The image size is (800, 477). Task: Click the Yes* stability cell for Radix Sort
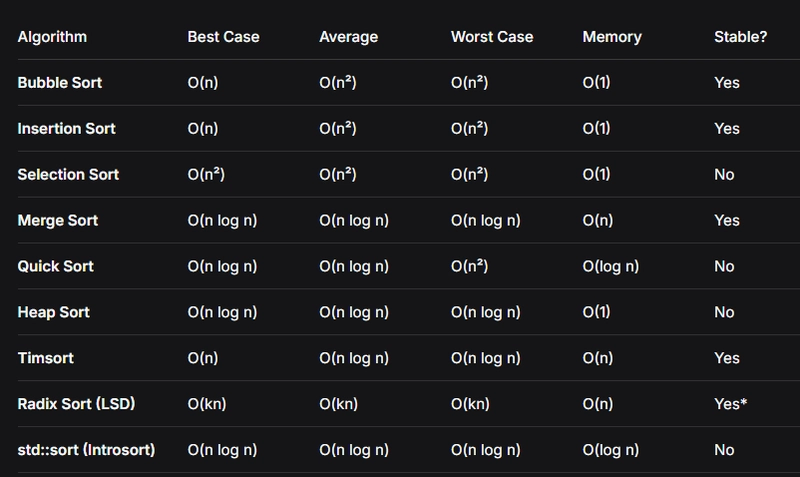click(731, 404)
